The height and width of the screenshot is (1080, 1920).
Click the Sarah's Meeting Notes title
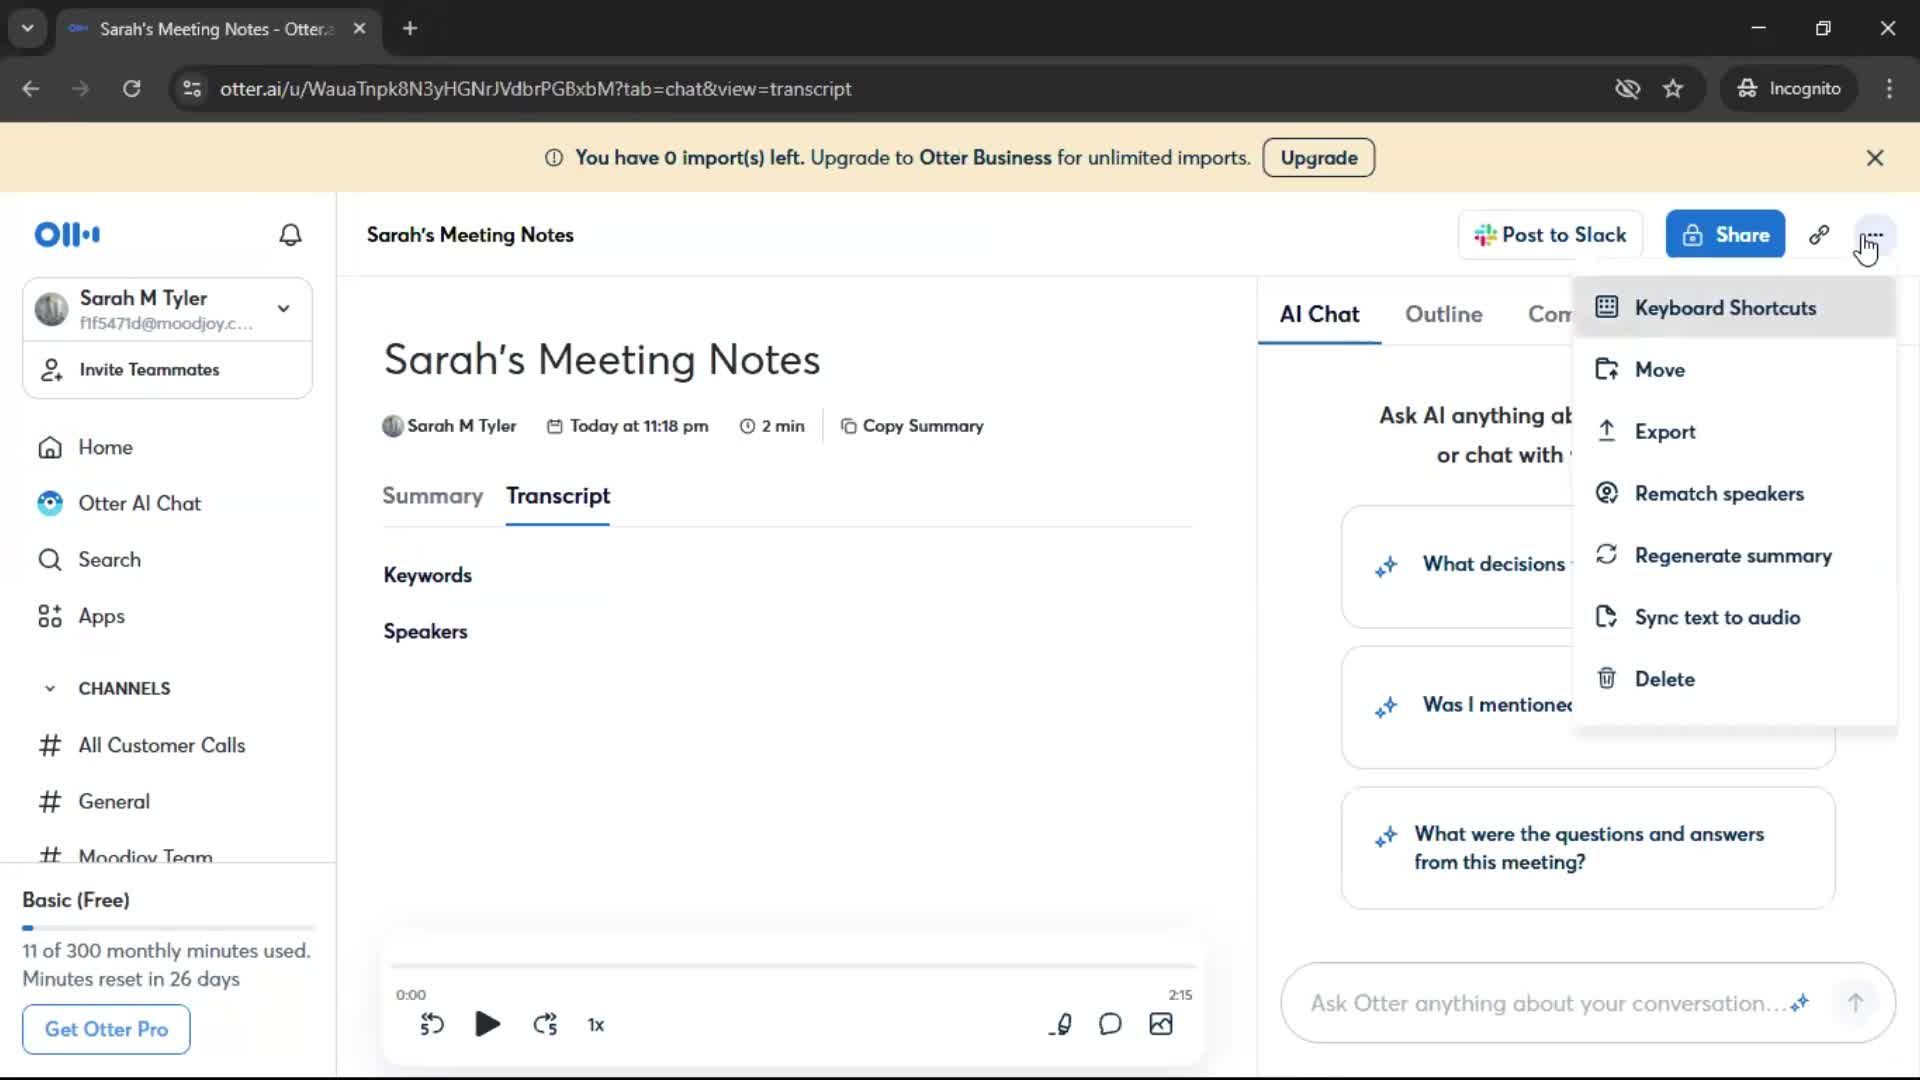click(602, 360)
